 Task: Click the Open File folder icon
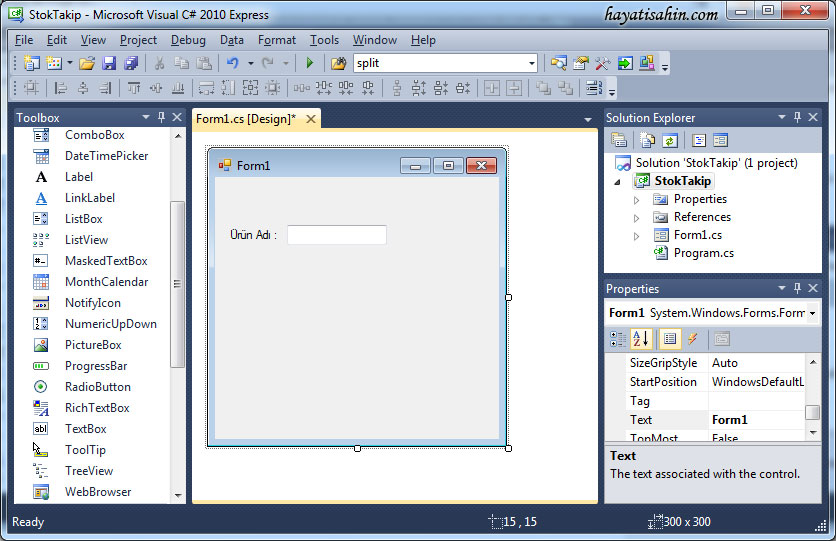coord(87,63)
